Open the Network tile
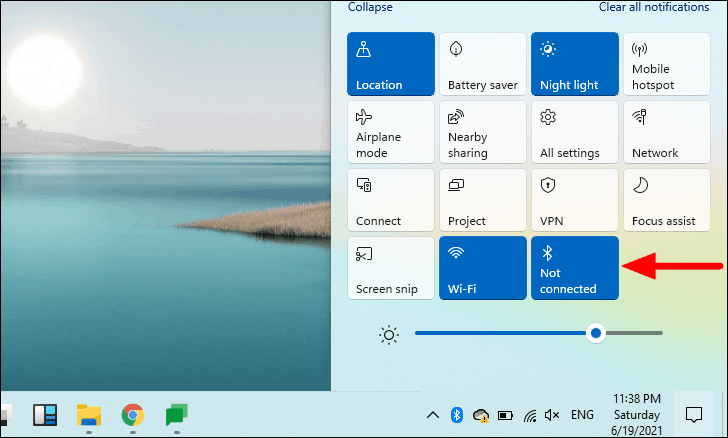 tap(667, 132)
